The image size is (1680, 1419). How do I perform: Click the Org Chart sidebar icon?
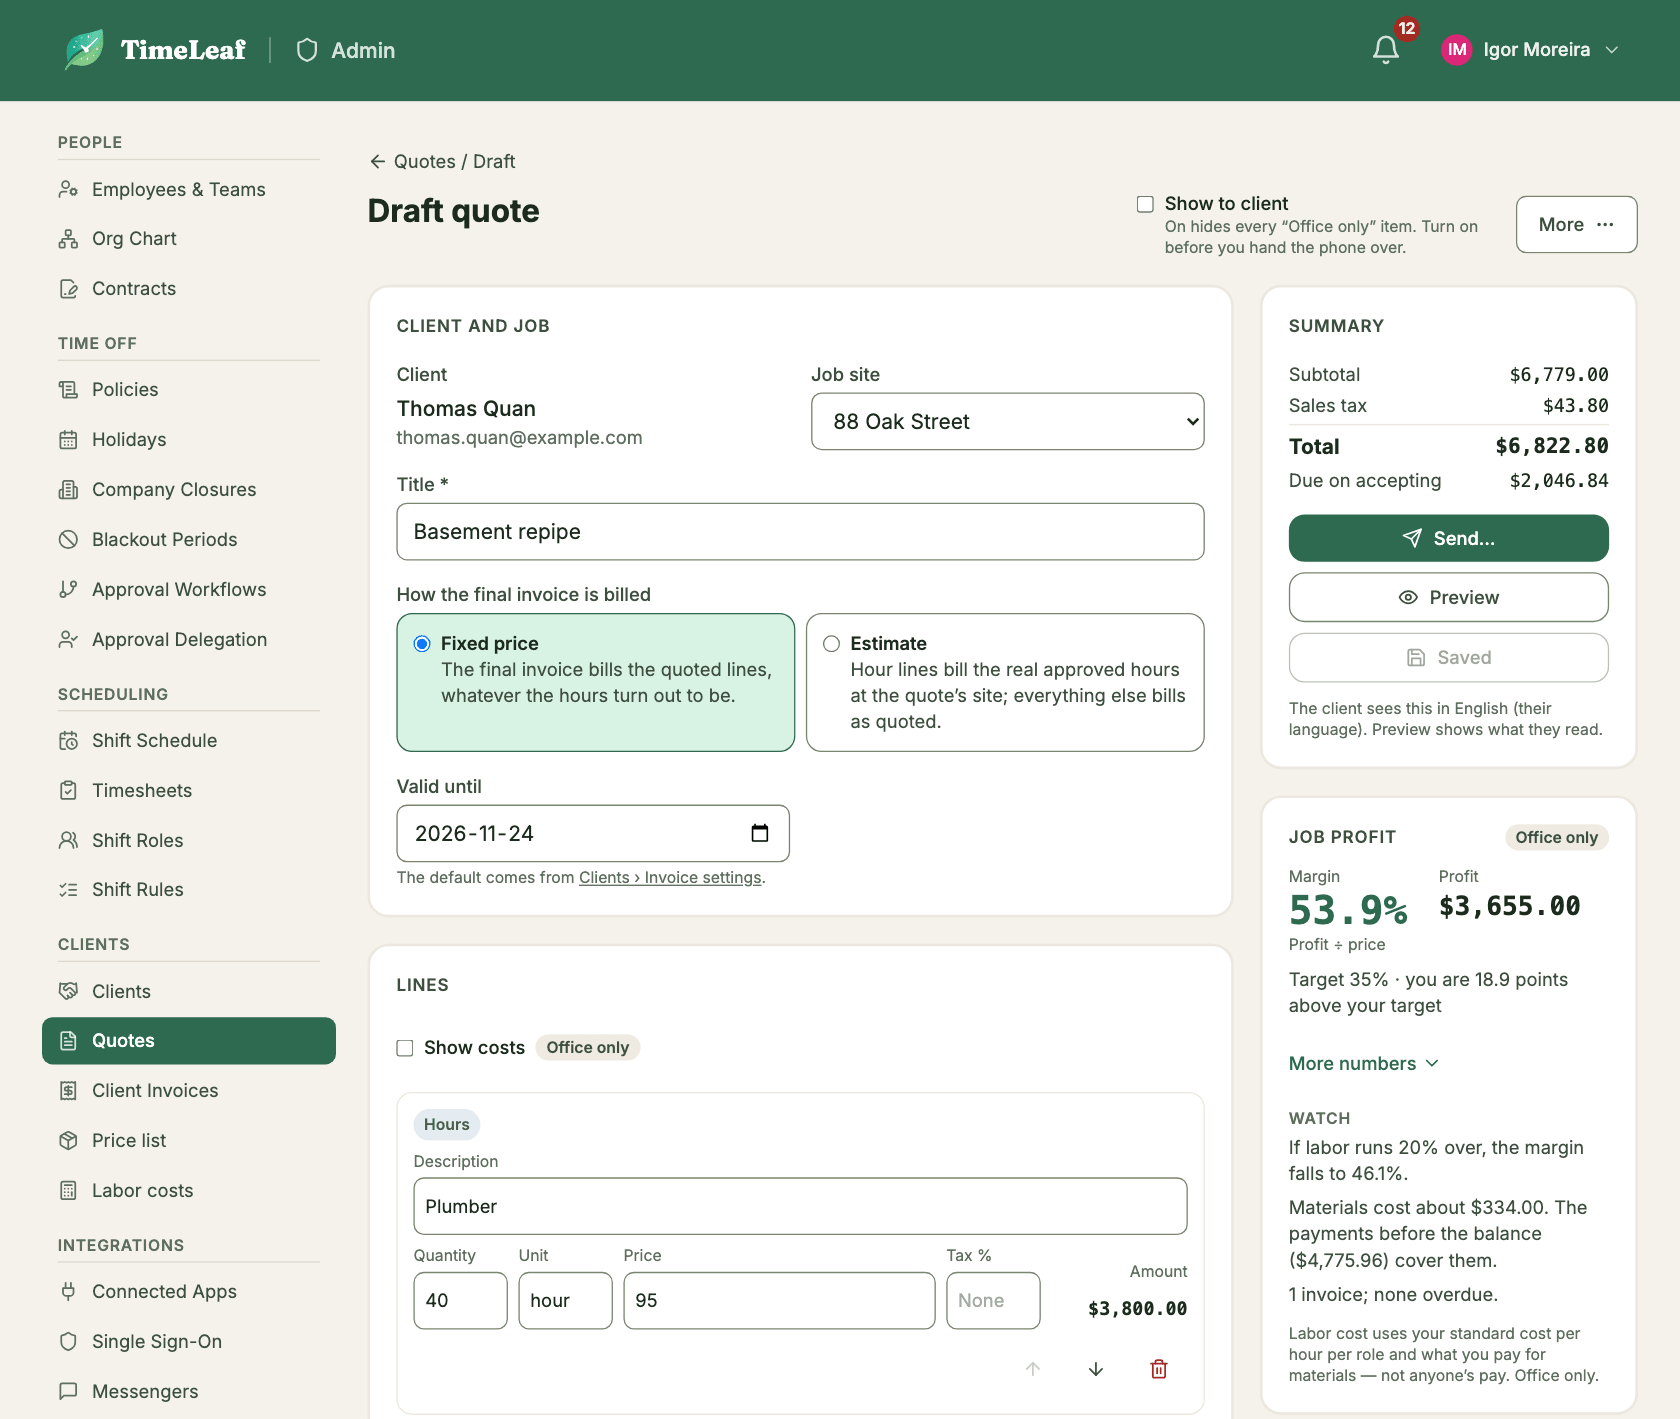coord(68,239)
